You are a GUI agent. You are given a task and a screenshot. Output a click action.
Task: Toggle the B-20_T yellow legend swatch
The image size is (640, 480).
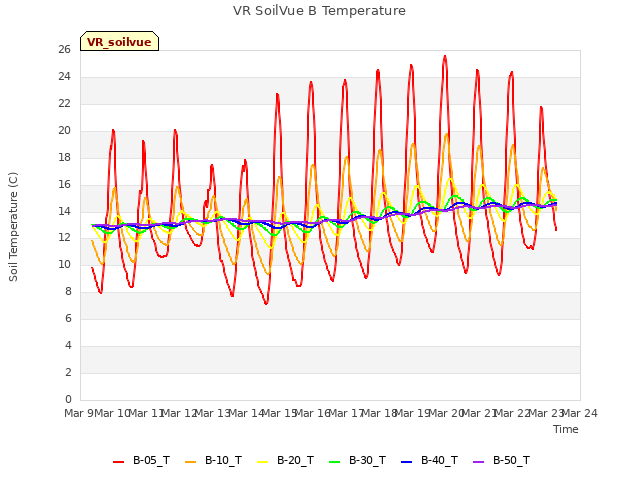[x=262, y=462]
